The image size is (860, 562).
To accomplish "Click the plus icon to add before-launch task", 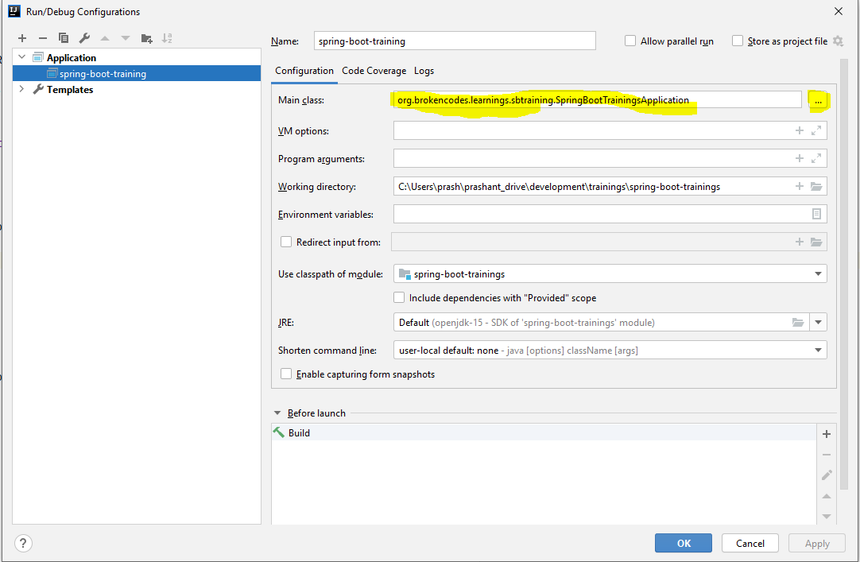I will click(x=826, y=434).
